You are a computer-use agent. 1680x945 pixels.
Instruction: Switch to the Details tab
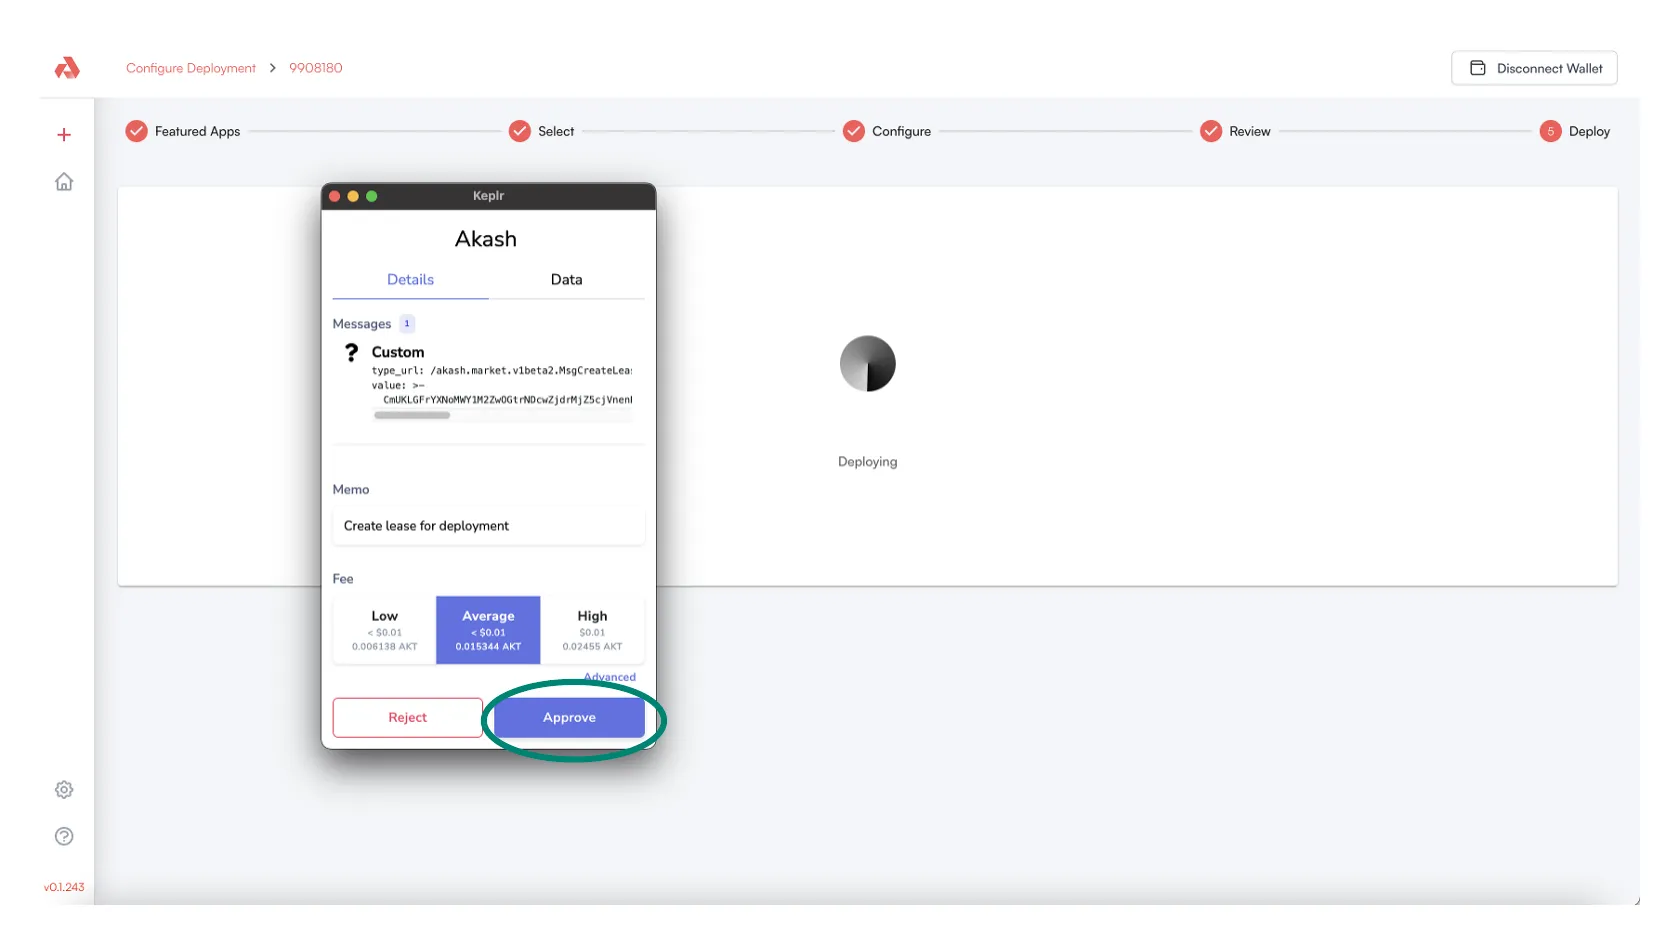tap(410, 280)
